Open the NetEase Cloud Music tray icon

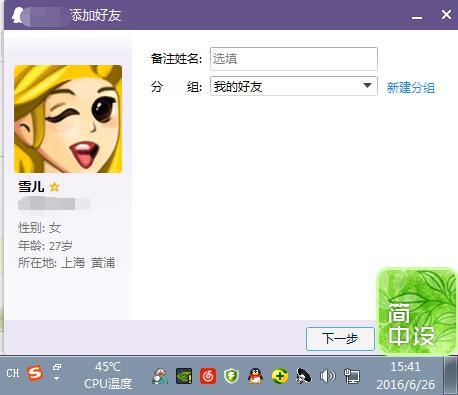click(208, 376)
